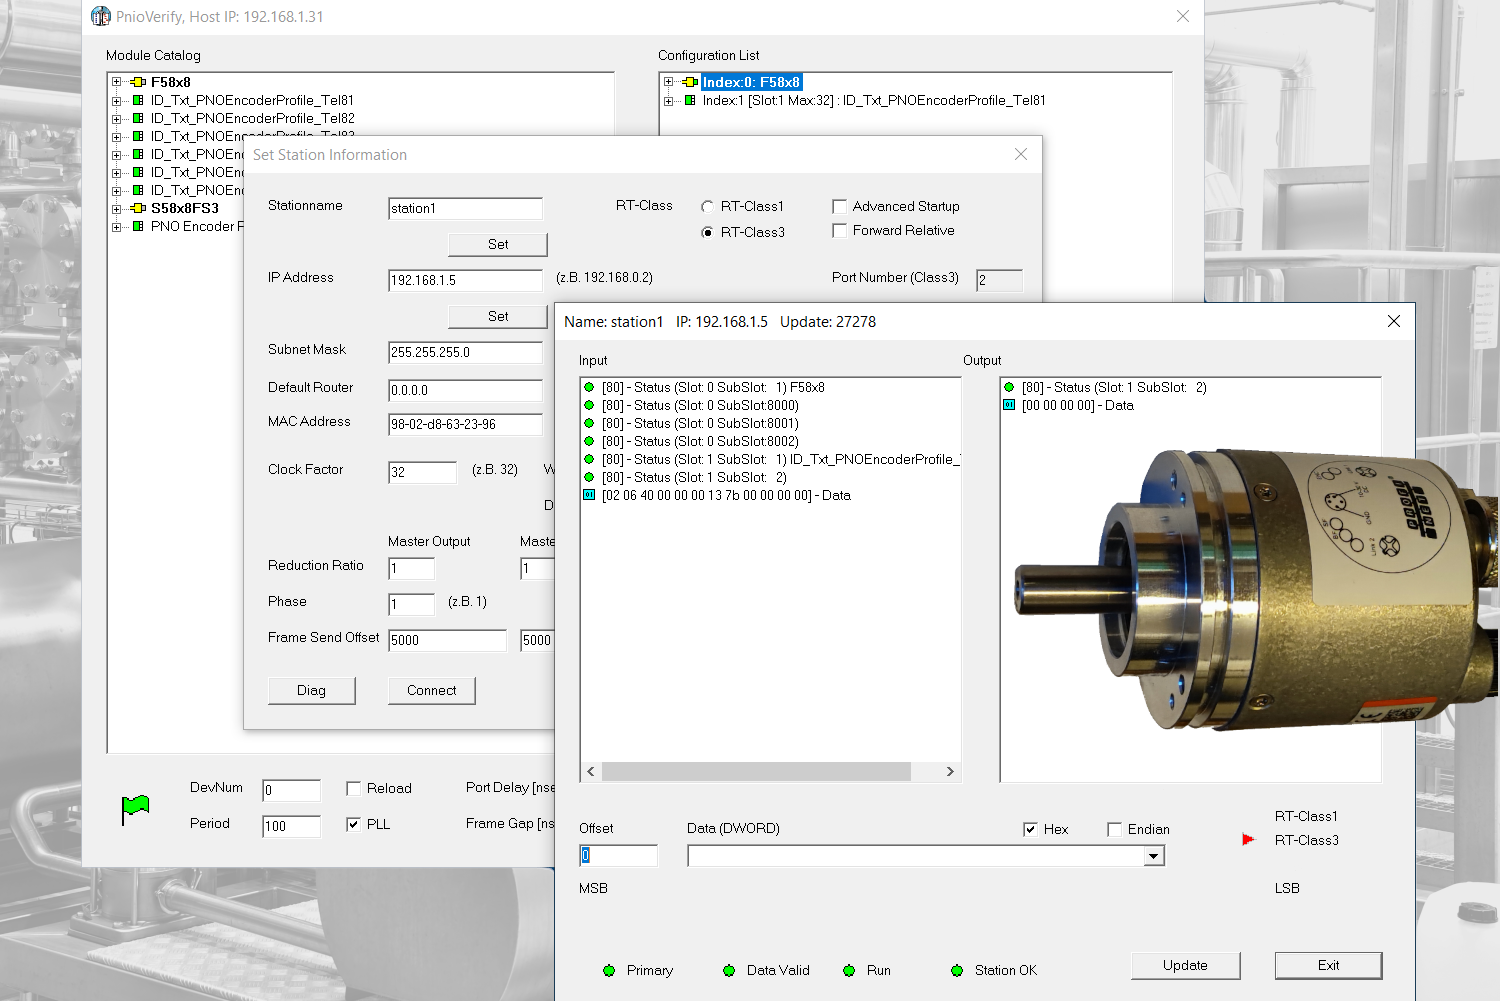
Task: Click the green Station OK status LED
Action: (957, 971)
